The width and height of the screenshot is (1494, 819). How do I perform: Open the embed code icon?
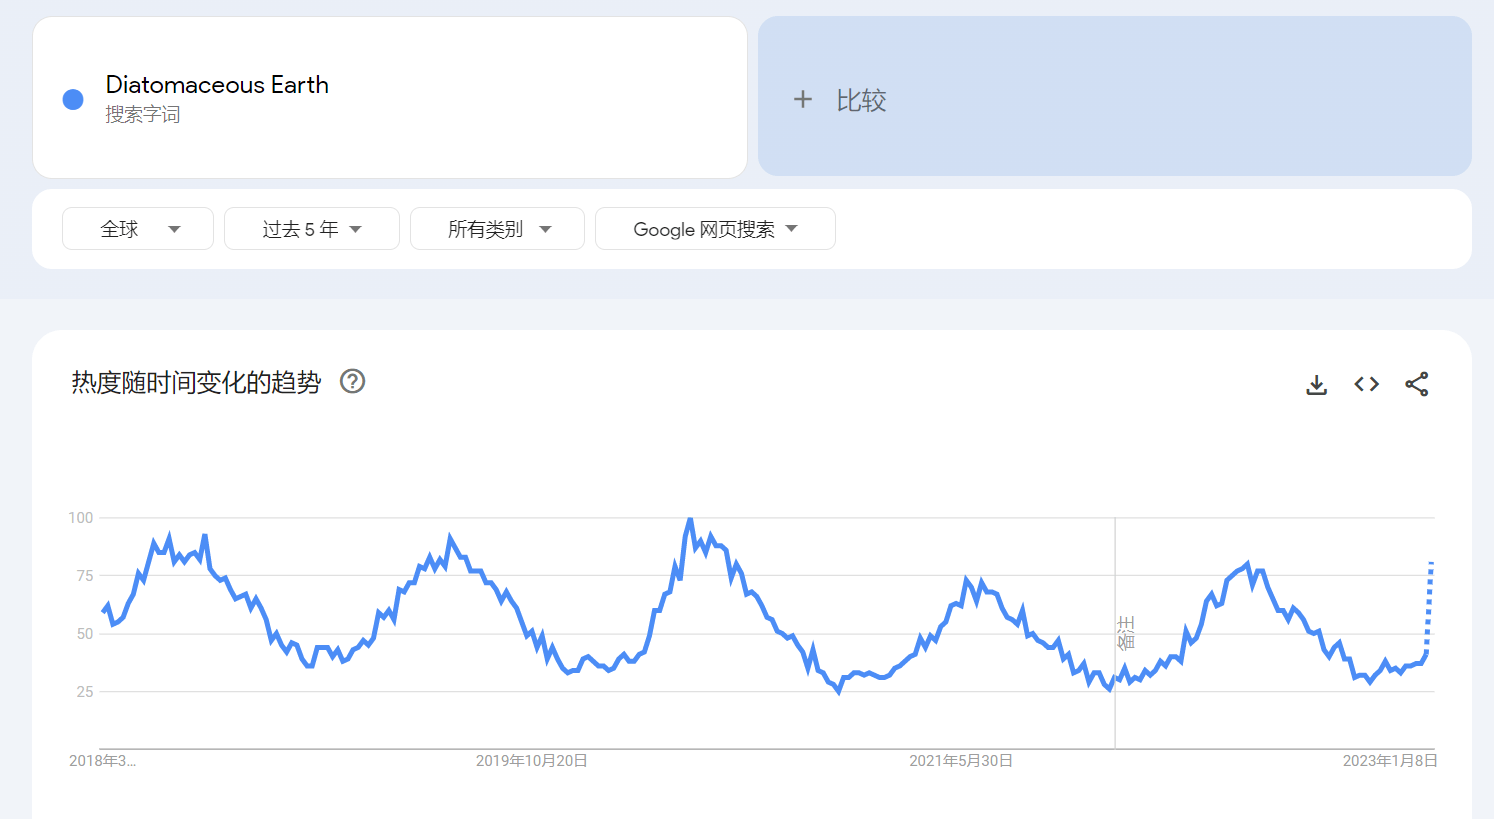pos(1367,384)
